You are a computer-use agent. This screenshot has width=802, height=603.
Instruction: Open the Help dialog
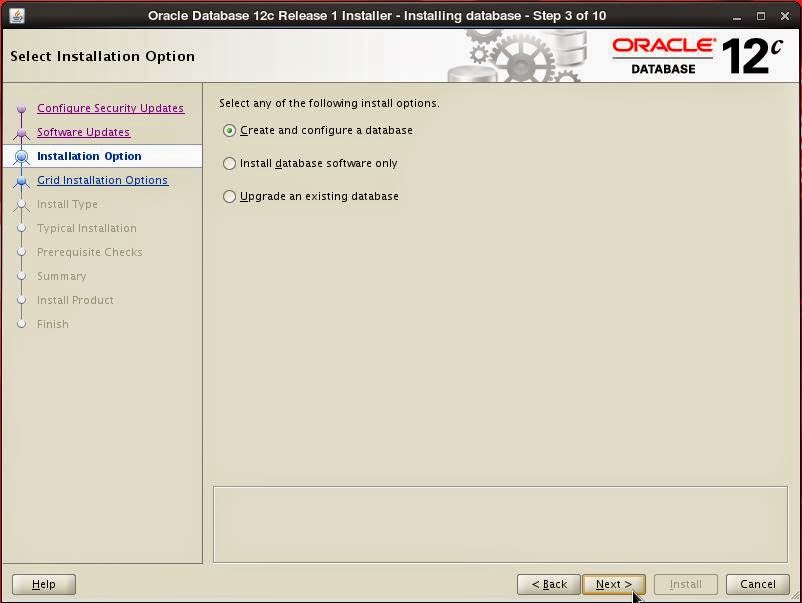point(43,584)
